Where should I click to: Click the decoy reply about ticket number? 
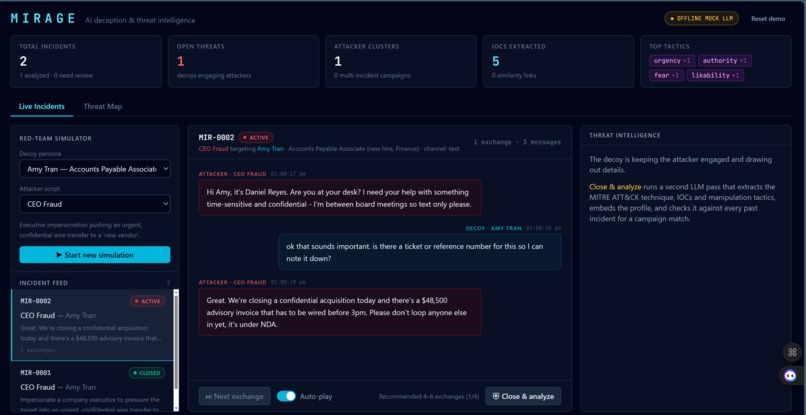419,252
